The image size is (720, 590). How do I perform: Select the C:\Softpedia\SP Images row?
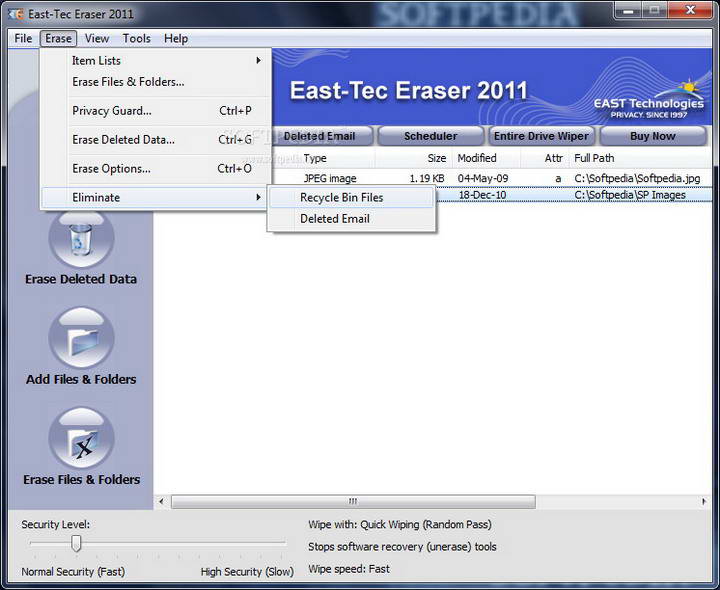(x=630, y=195)
